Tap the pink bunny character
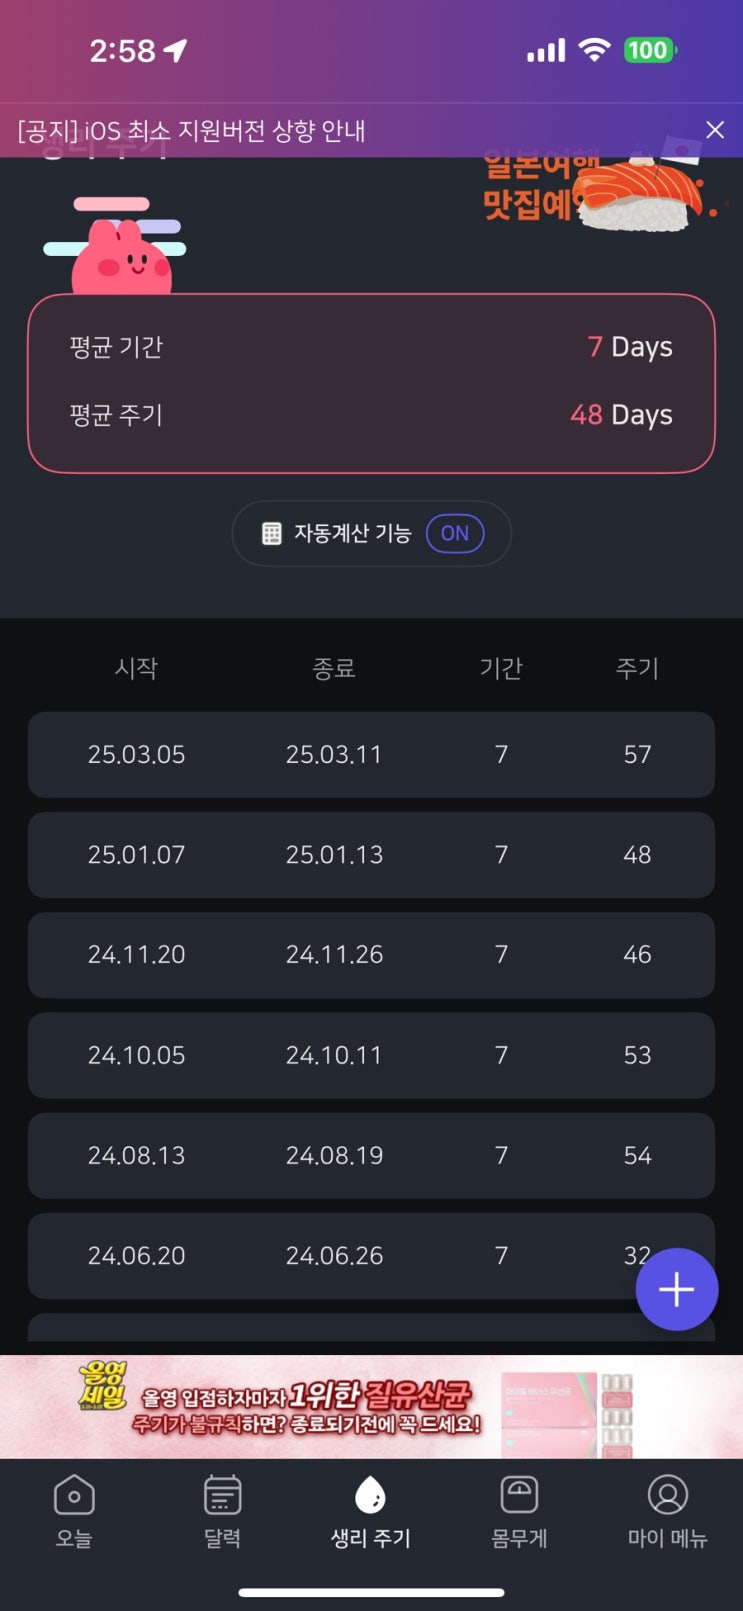The height and width of the screenshot is (1611, 743). [x=122, y=258]
